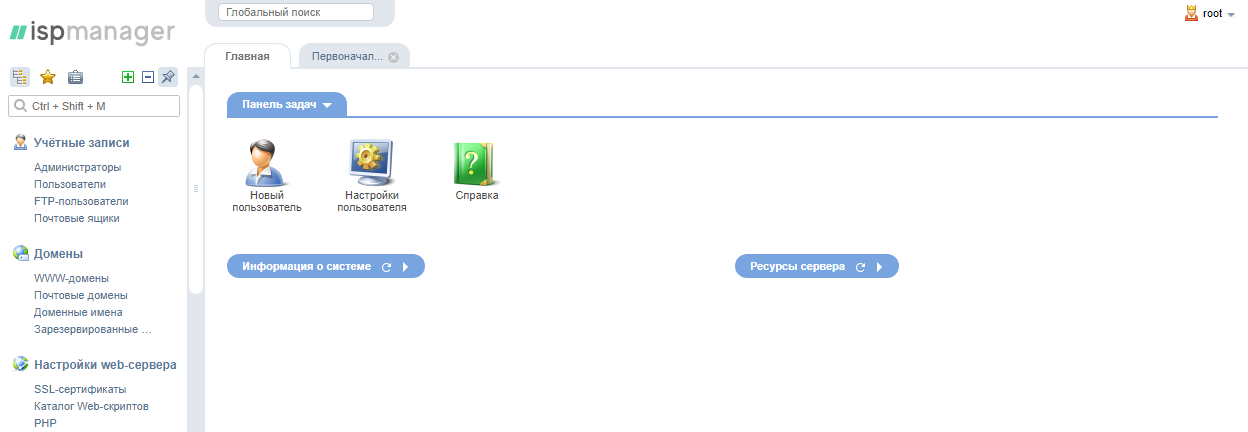Collapse the Учётные записи section
1248x432 pixels.
[81, 143]
